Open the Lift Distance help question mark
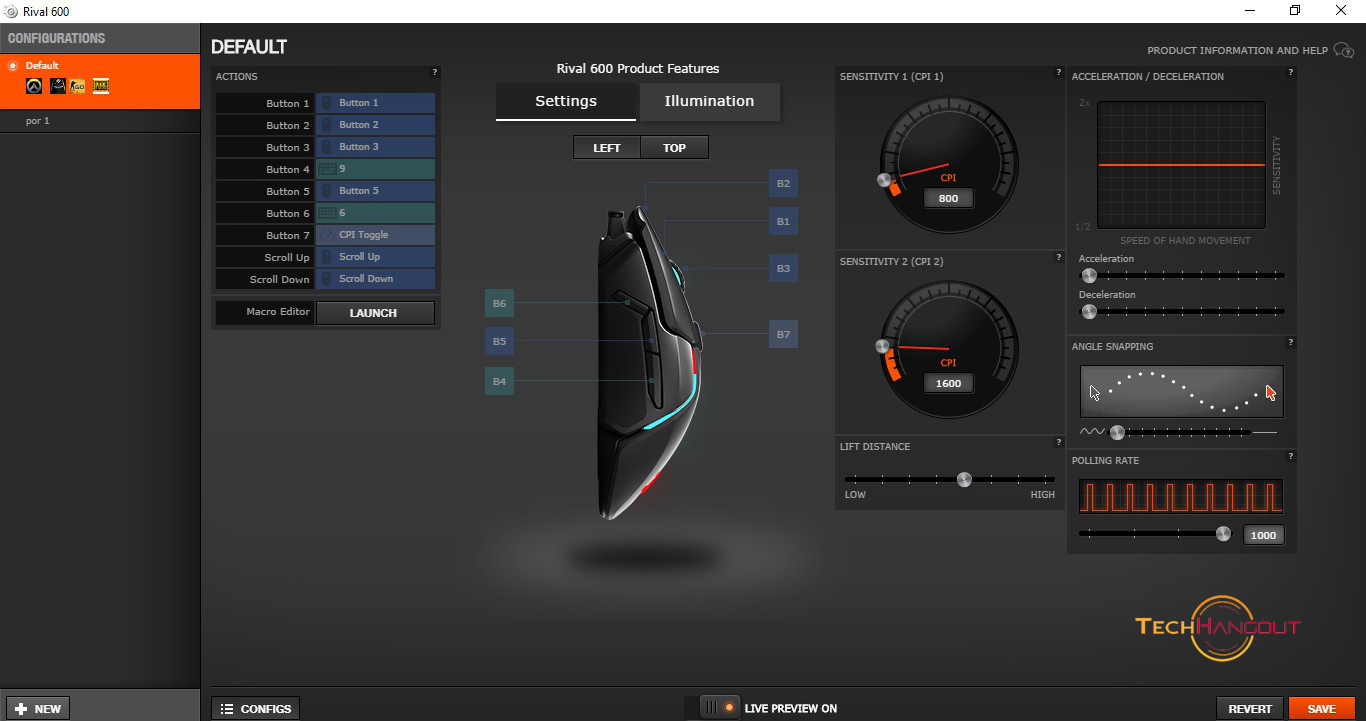Screen dimensions: 1366x721 (x=1059, y=442)
